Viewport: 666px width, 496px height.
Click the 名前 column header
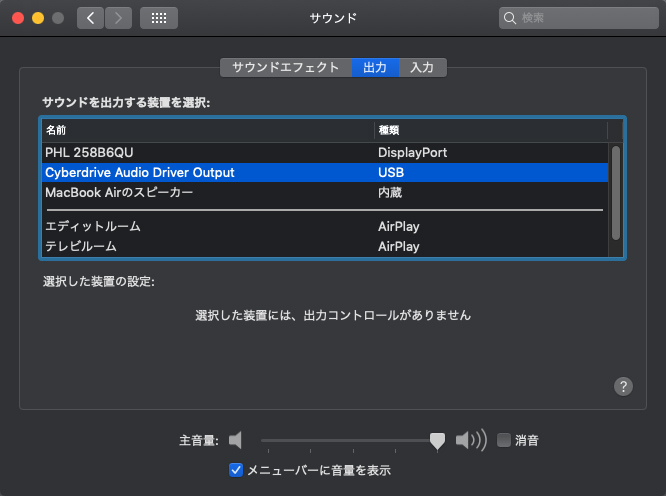click(208, 130)
